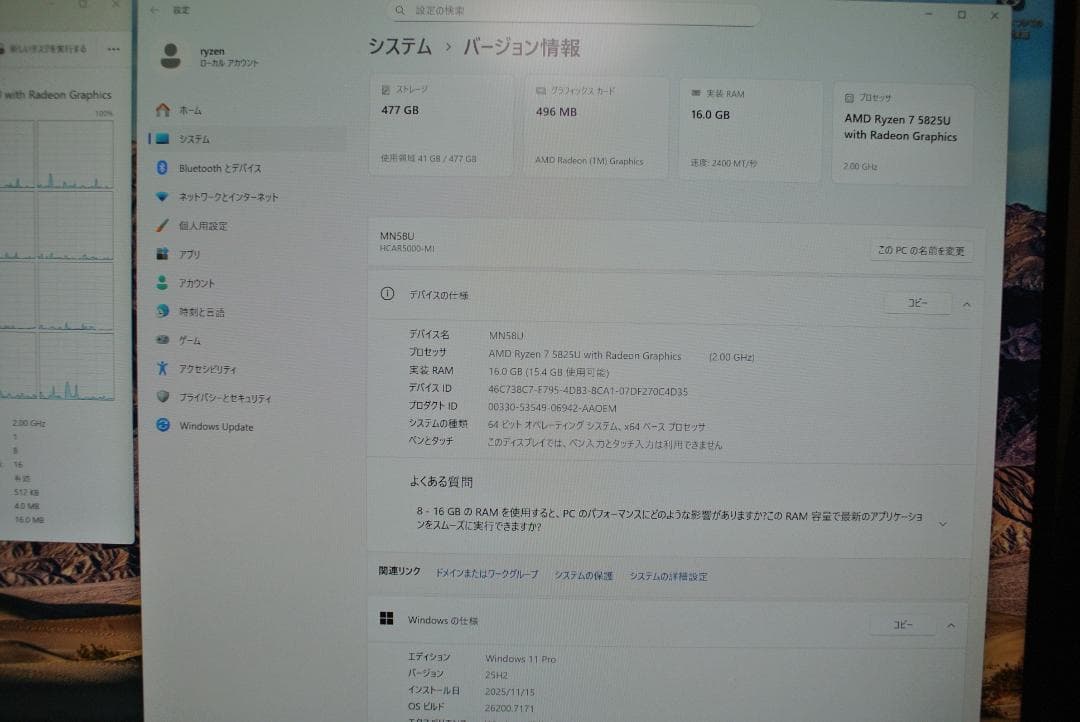Open Windows Update from the sidebar
Screen dimensions: 1080x722
214,426
